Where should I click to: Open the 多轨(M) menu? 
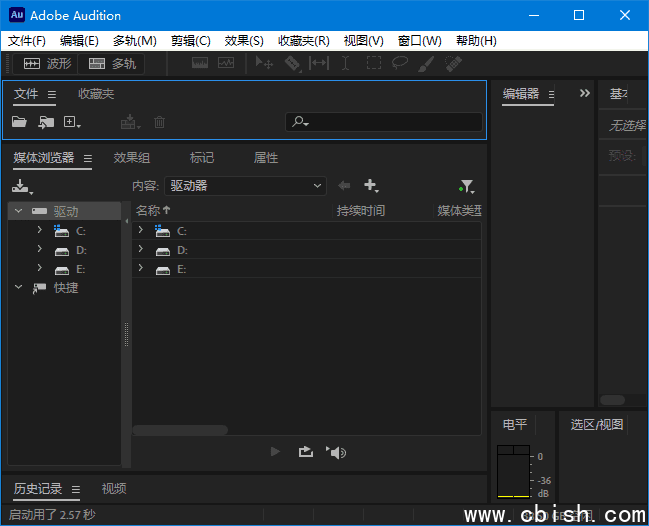pos(135,41)
